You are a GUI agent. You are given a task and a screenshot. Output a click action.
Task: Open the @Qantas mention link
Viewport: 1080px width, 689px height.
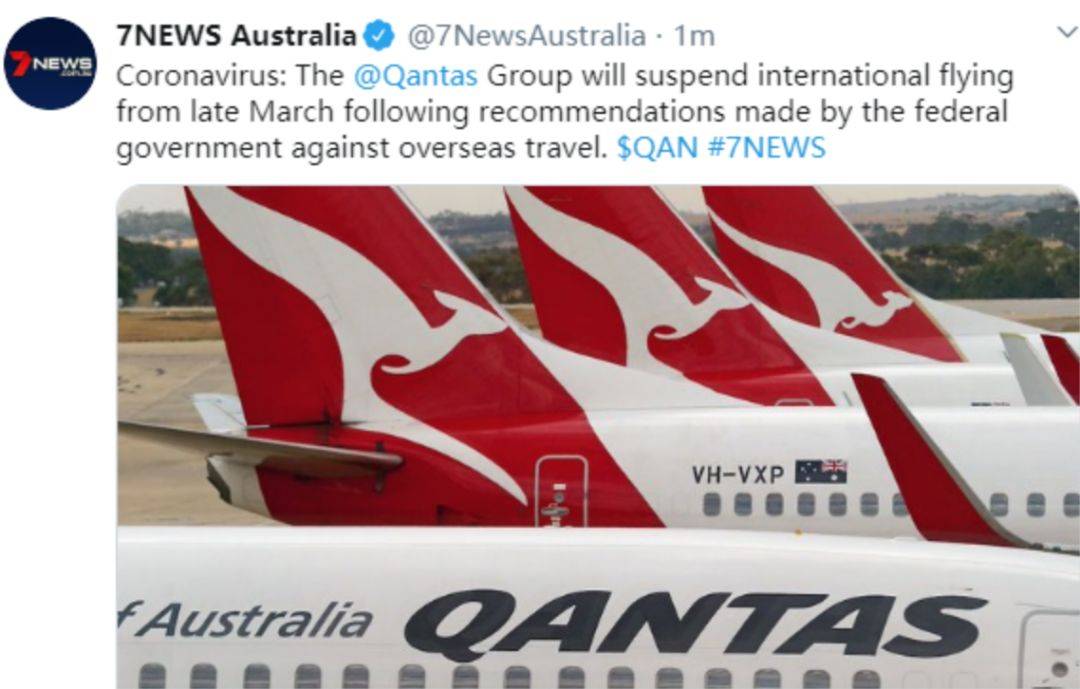[415, 76]
